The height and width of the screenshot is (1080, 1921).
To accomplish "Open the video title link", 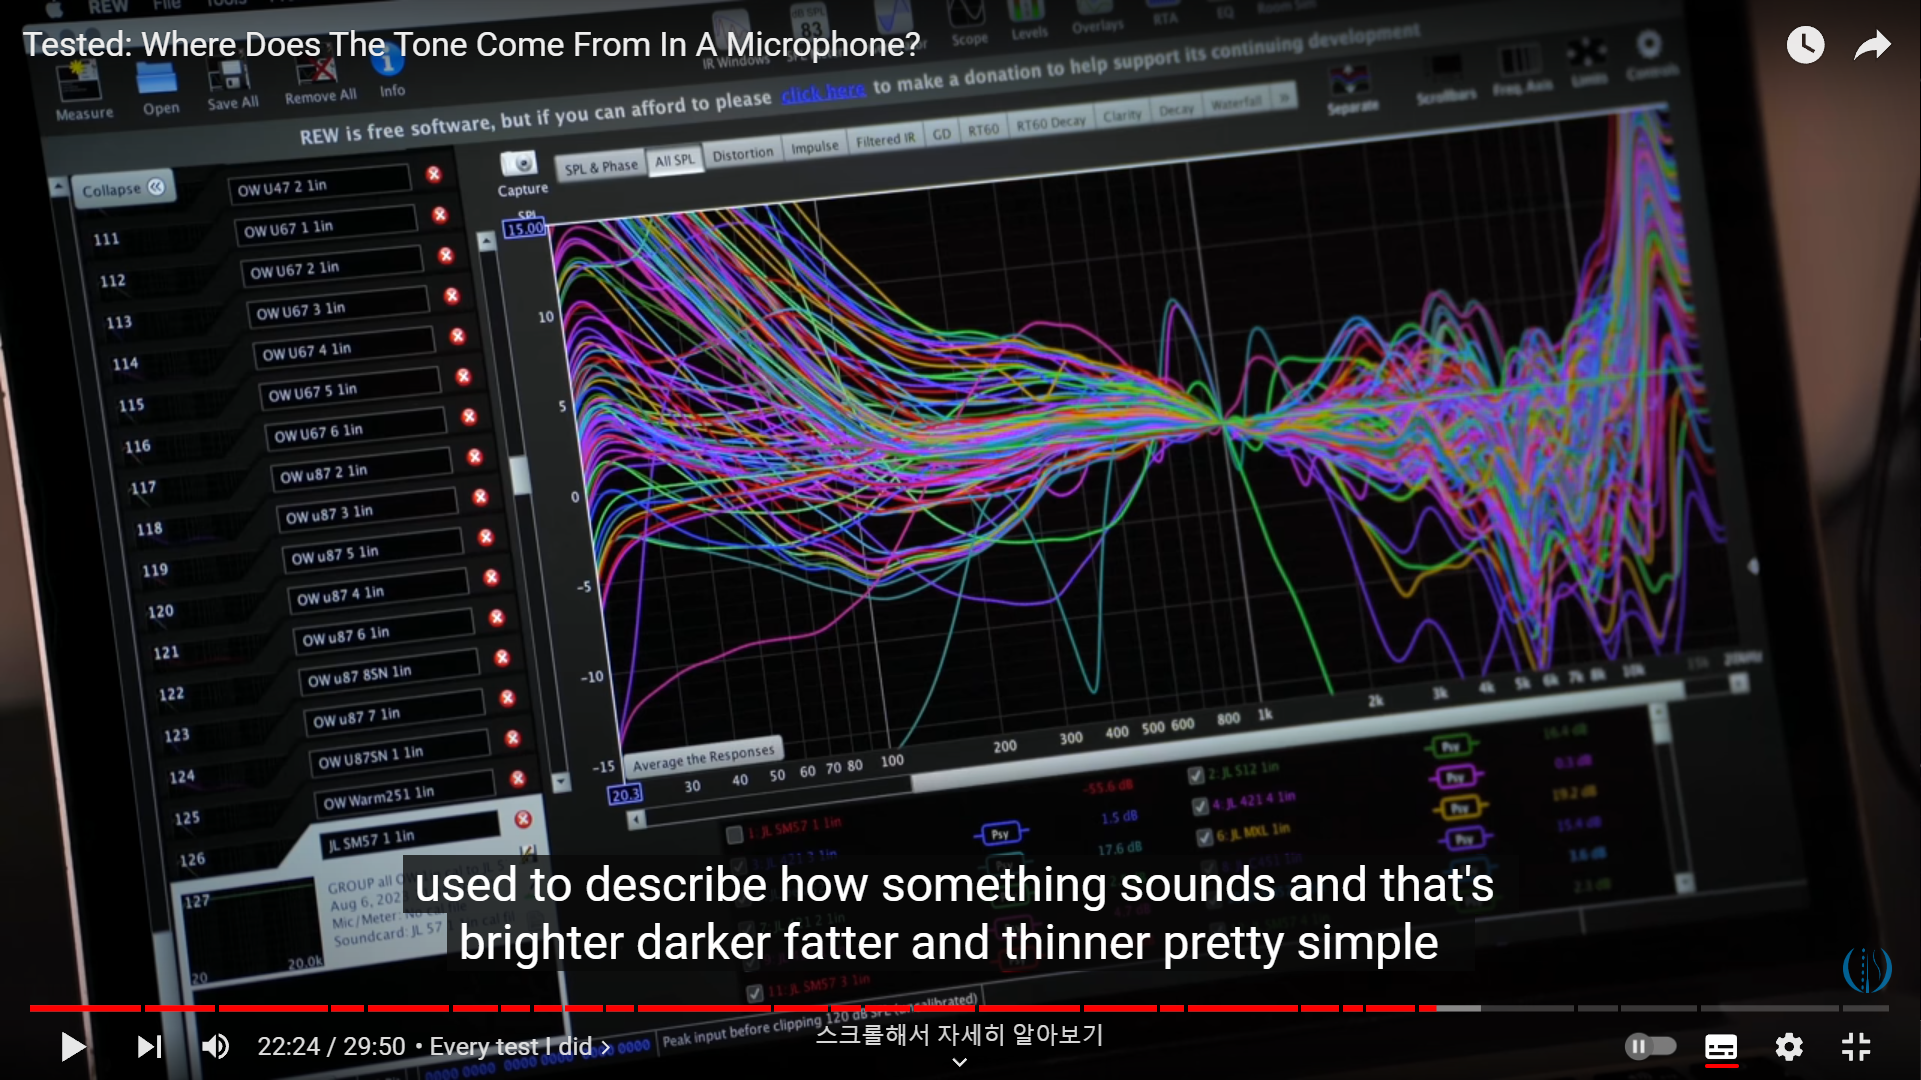I will pyautogui.click(x=471, y=45).
